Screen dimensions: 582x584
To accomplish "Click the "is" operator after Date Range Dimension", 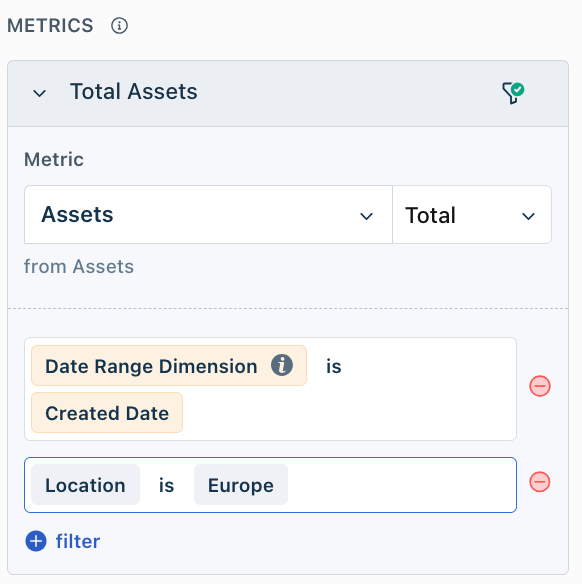I will 334,366.
